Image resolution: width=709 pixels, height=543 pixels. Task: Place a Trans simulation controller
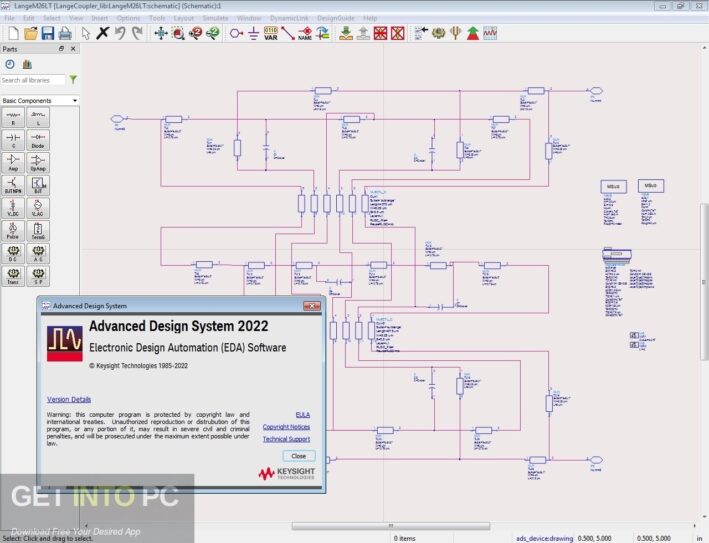coord(13,276)
